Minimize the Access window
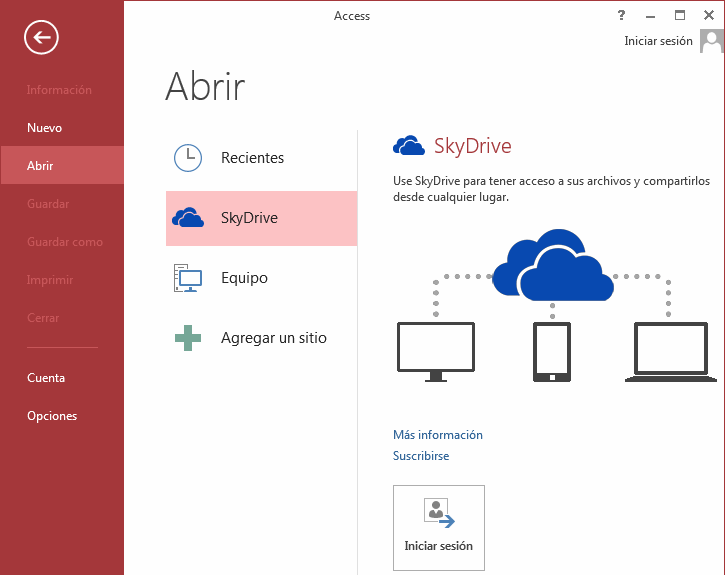 [651, 15]
